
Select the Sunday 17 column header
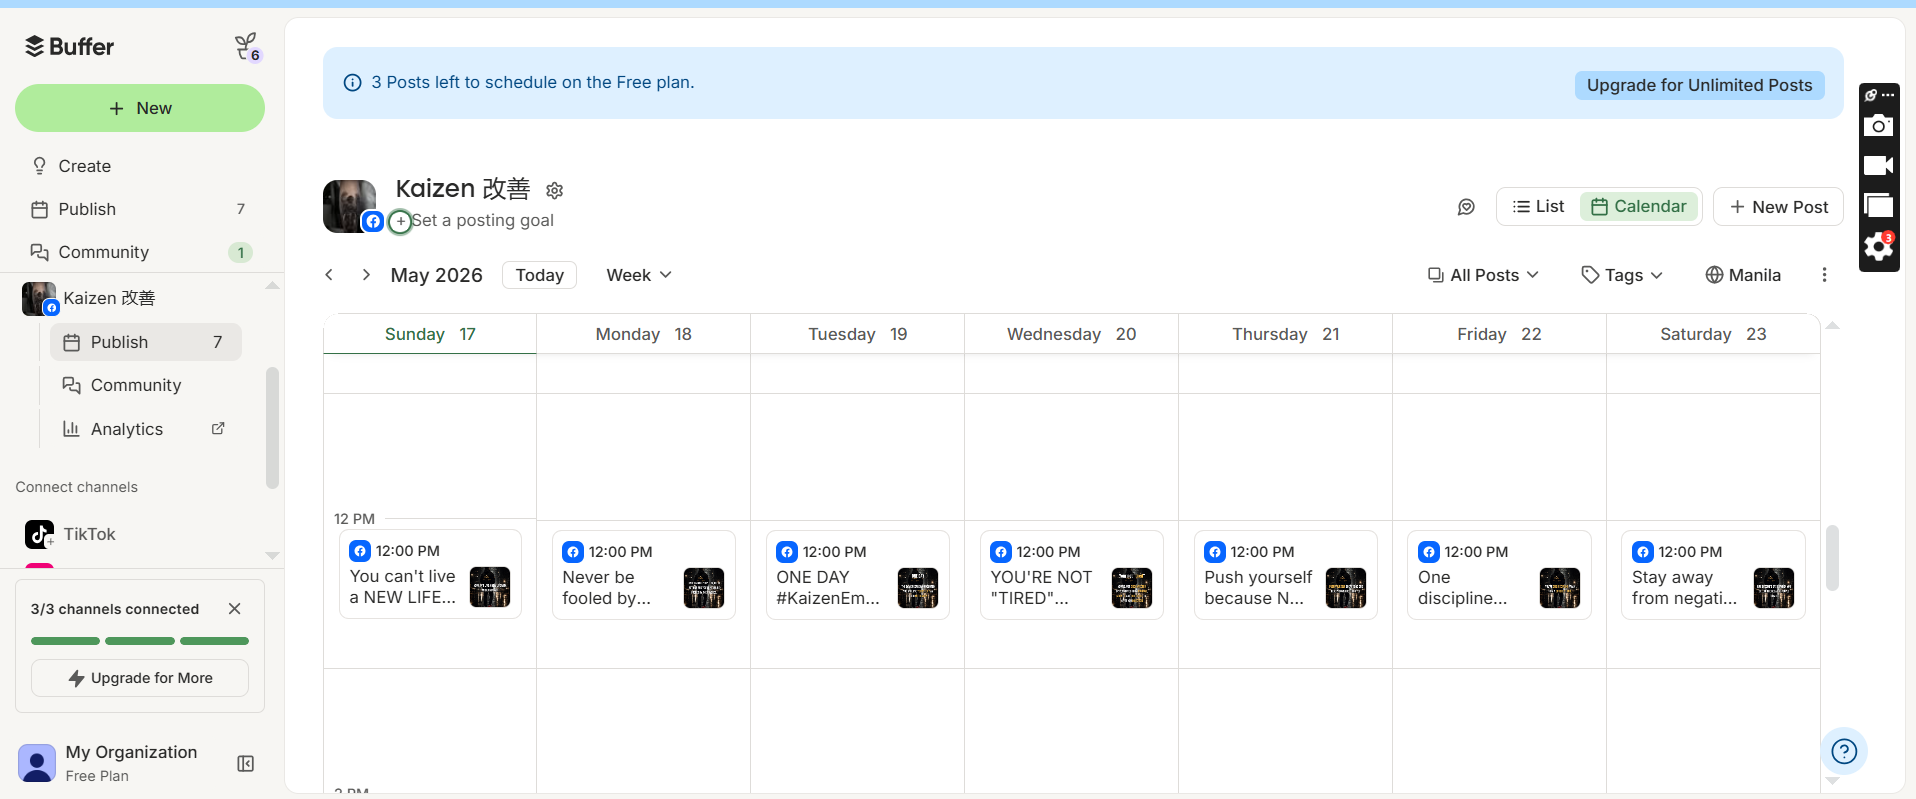430,334
